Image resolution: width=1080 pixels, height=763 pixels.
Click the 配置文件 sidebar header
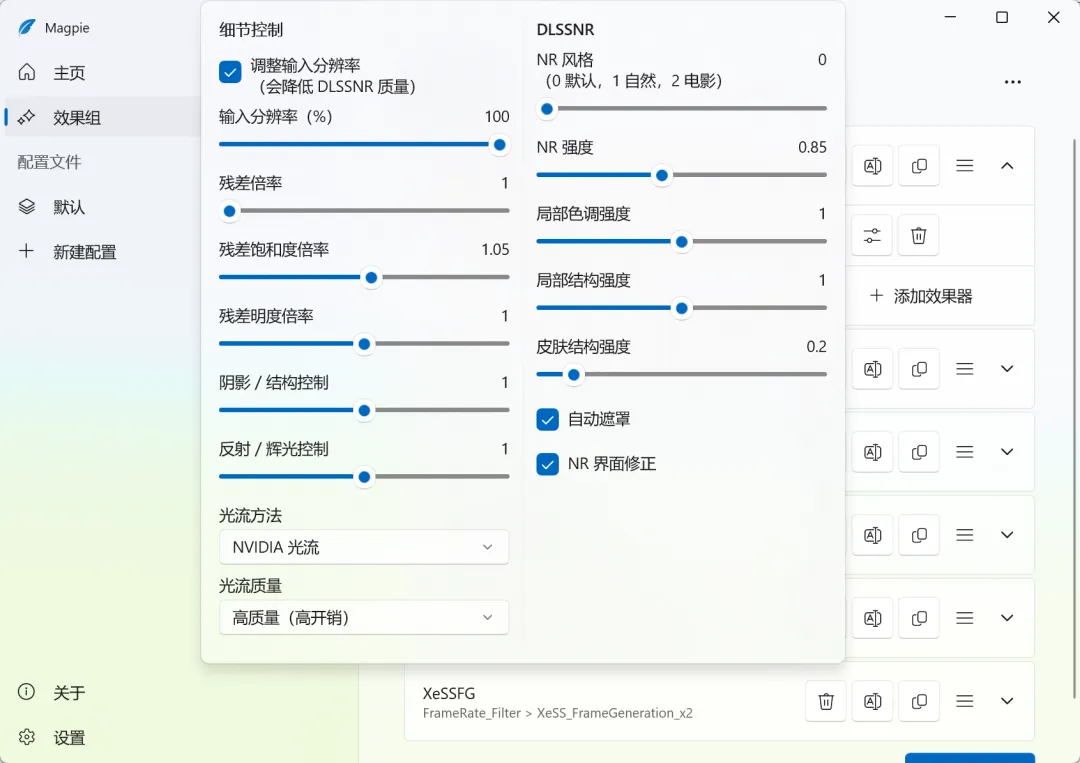[x=49, y=162]
